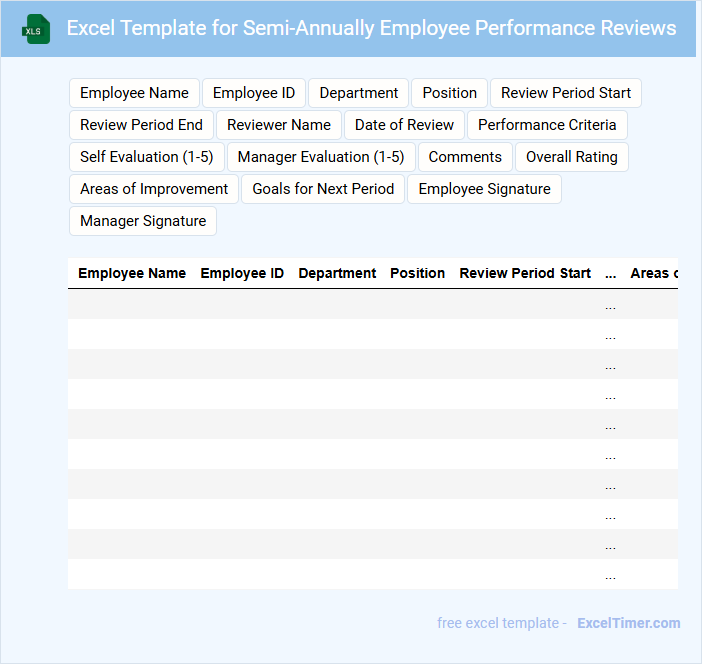
Task: Select the Reviewer Name tag
Action: tap(279, 125)
